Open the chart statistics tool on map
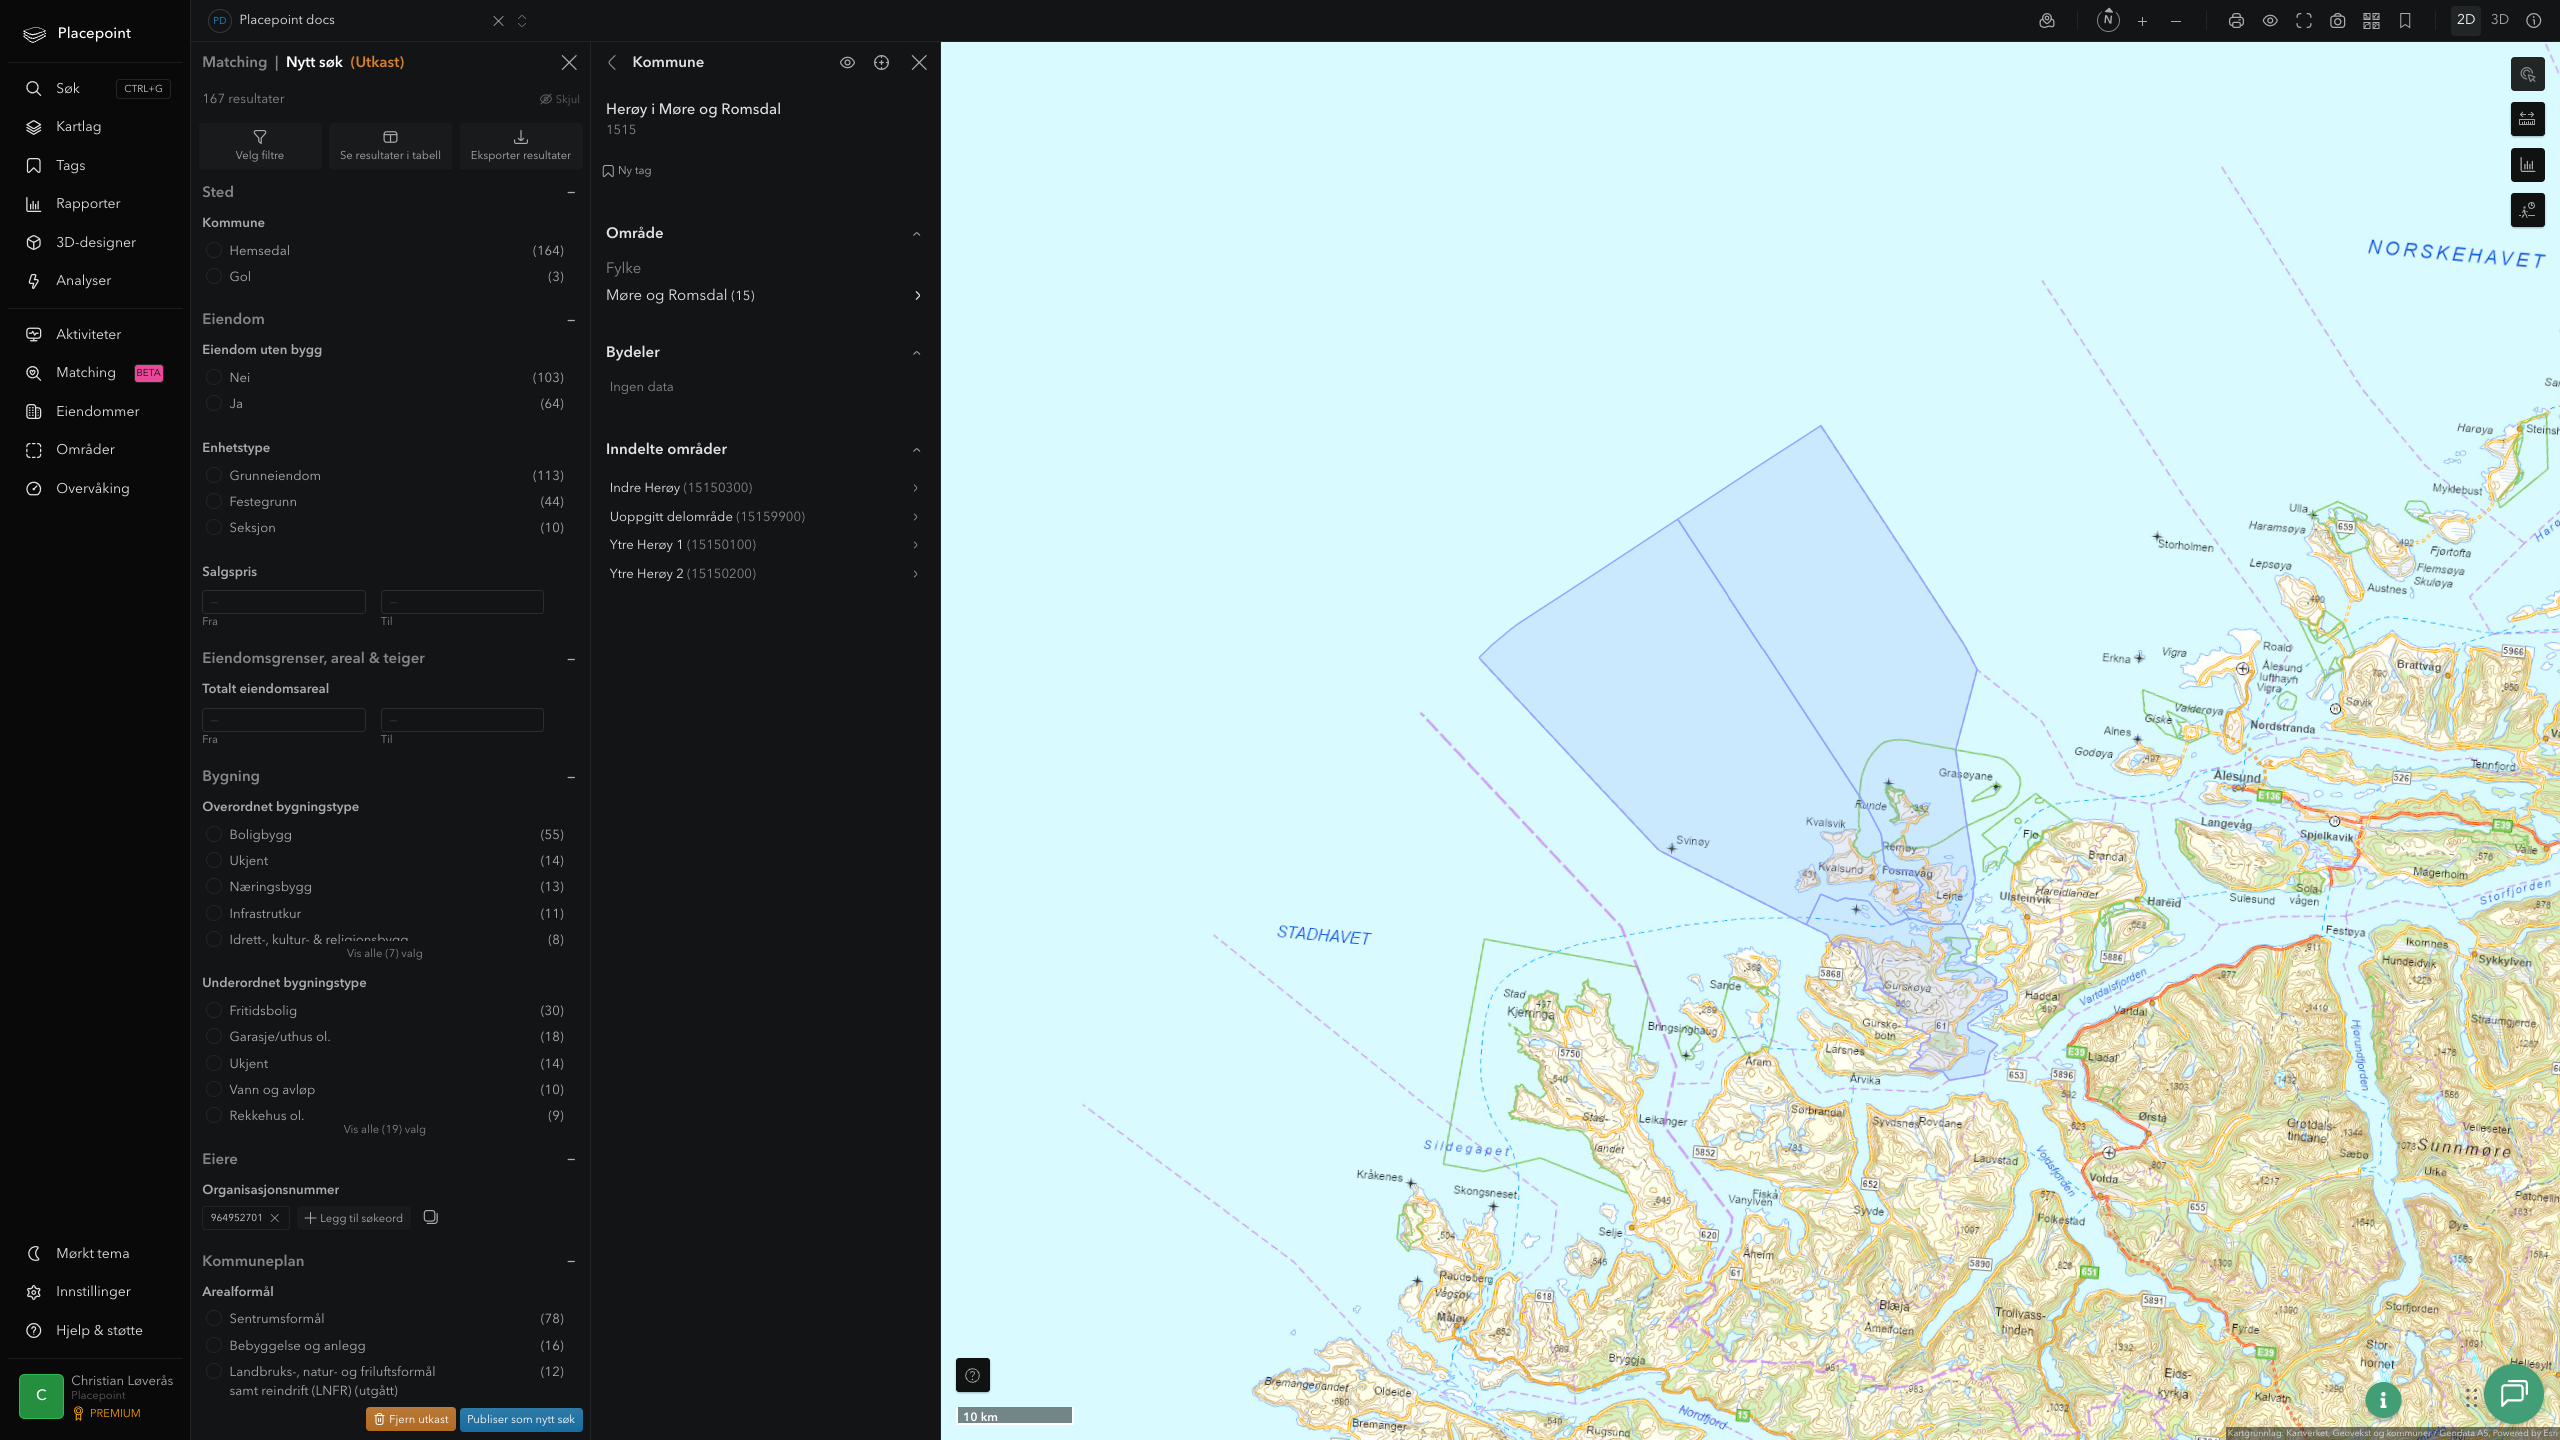The width and height of the screenshot is (2560, 1440). pyautogui.click(x=2527, y=165)
